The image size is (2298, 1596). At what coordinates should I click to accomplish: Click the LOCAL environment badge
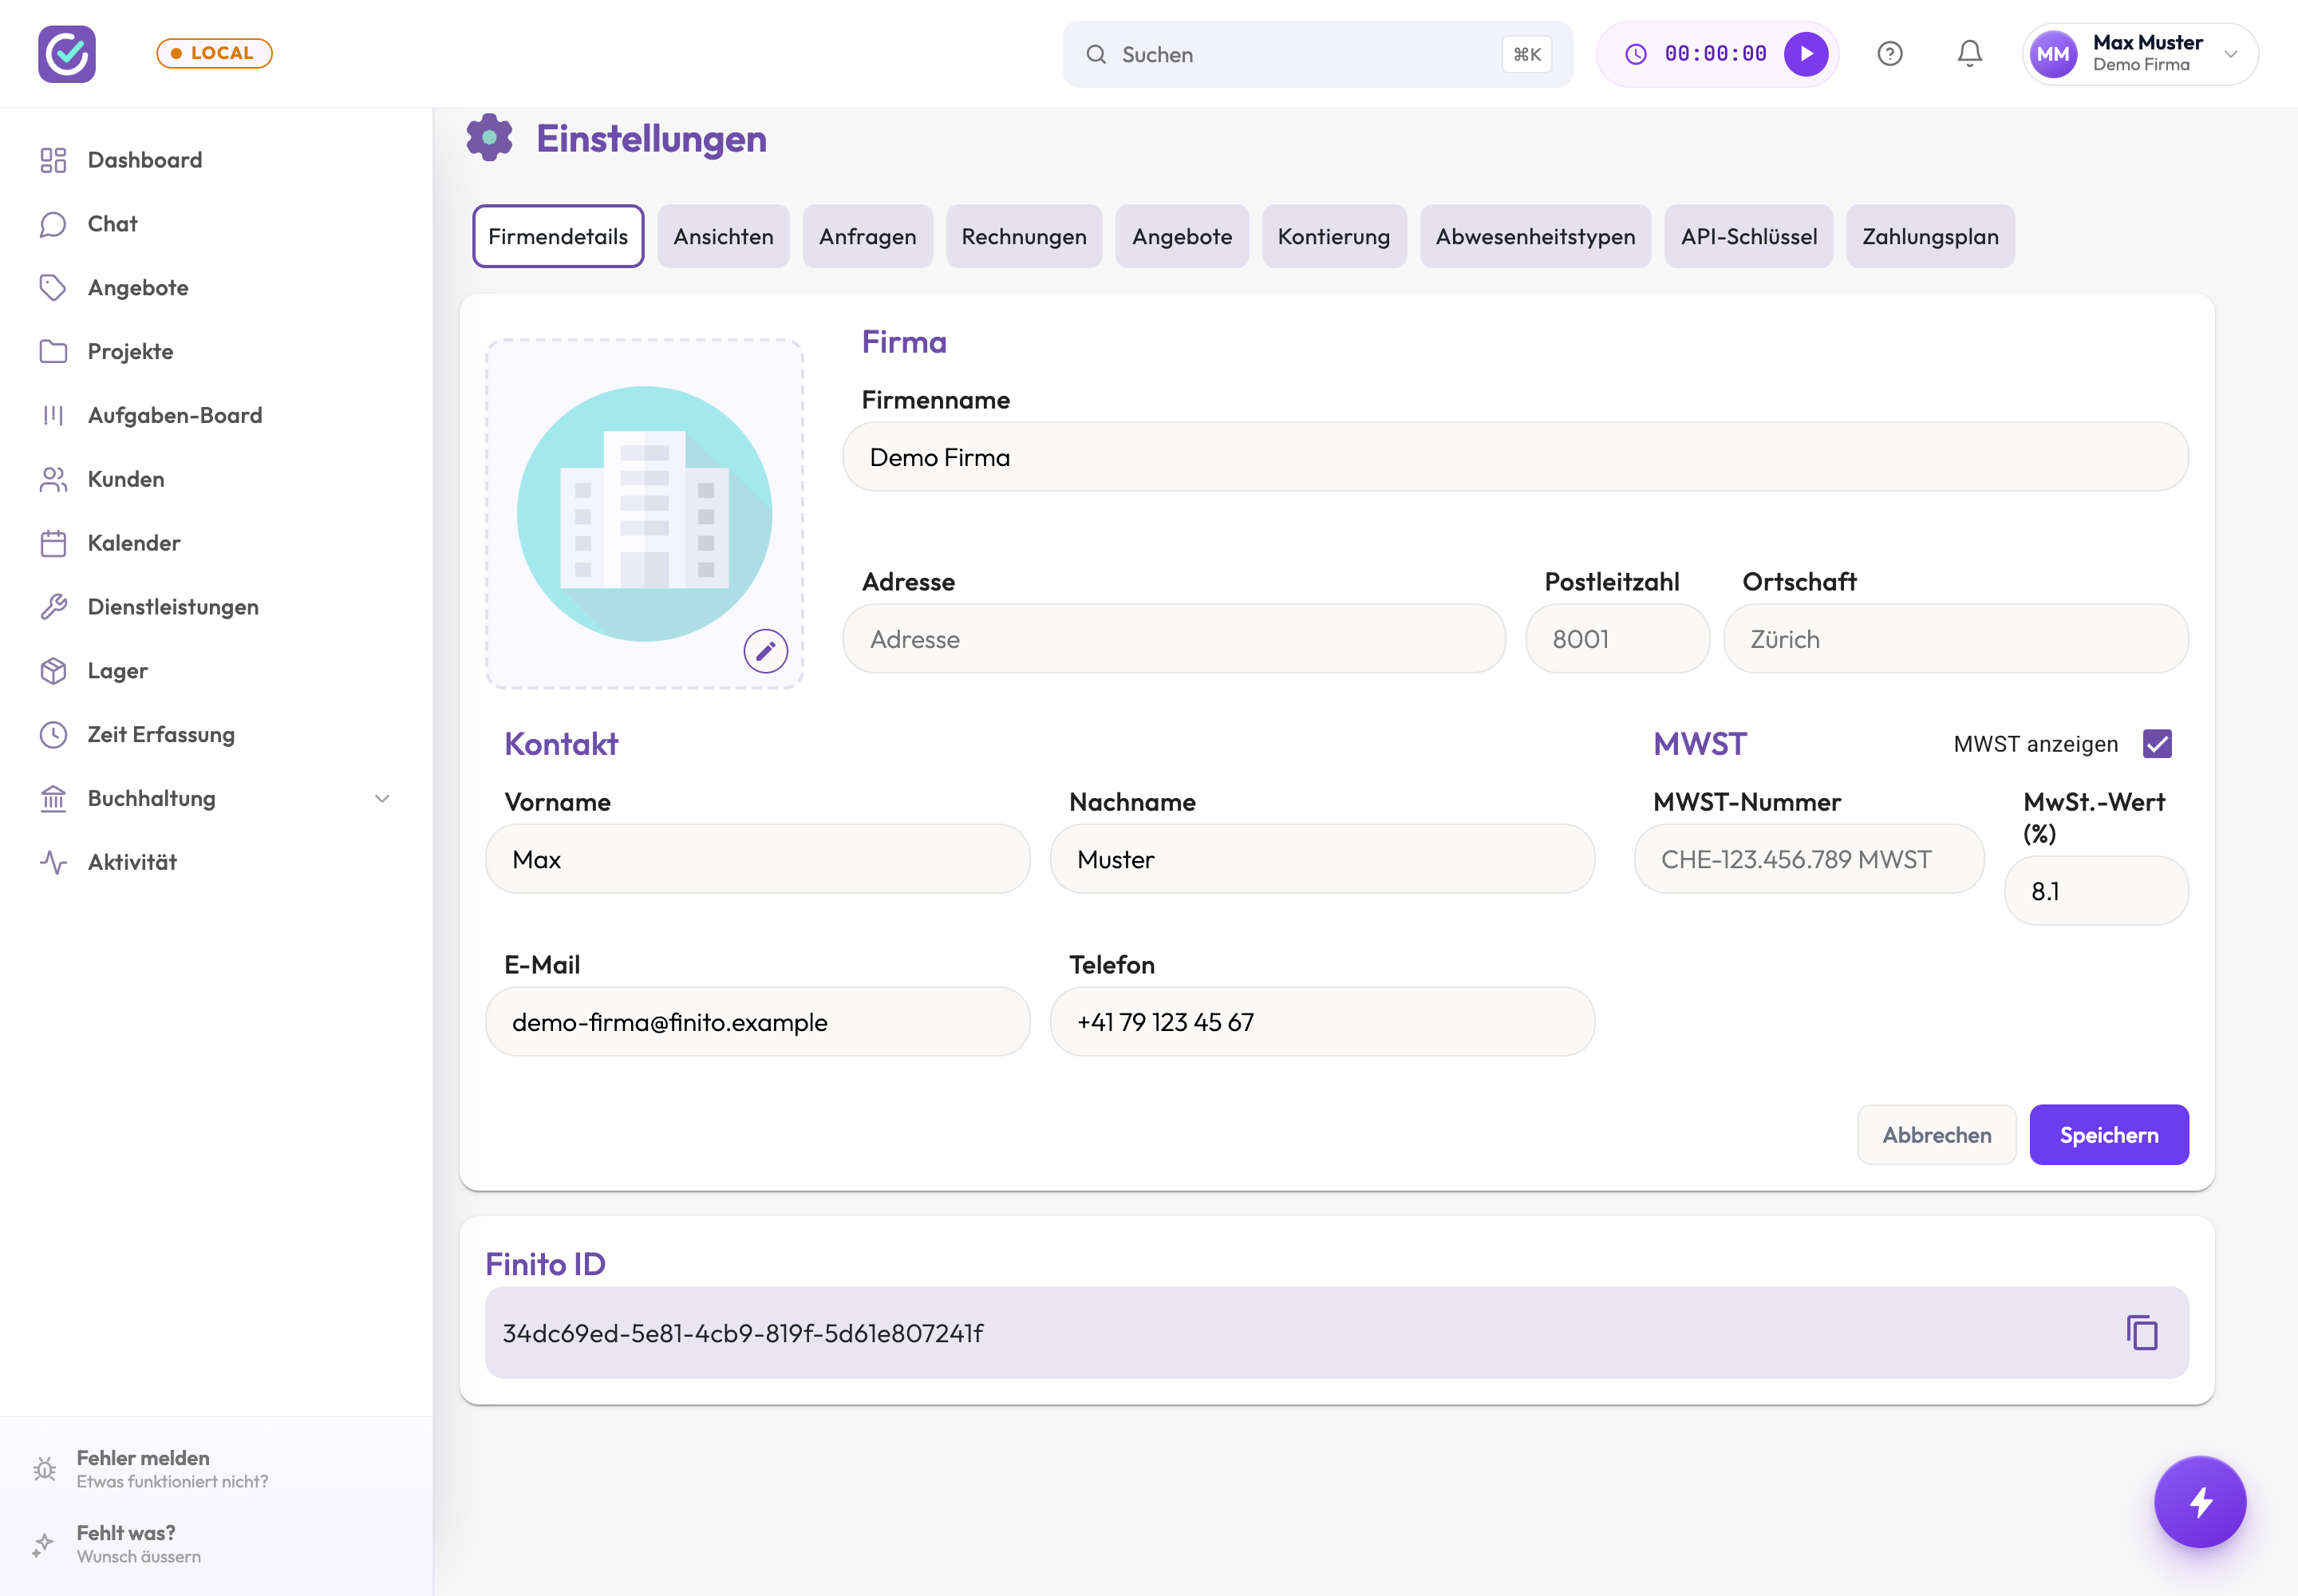(214, 53)
